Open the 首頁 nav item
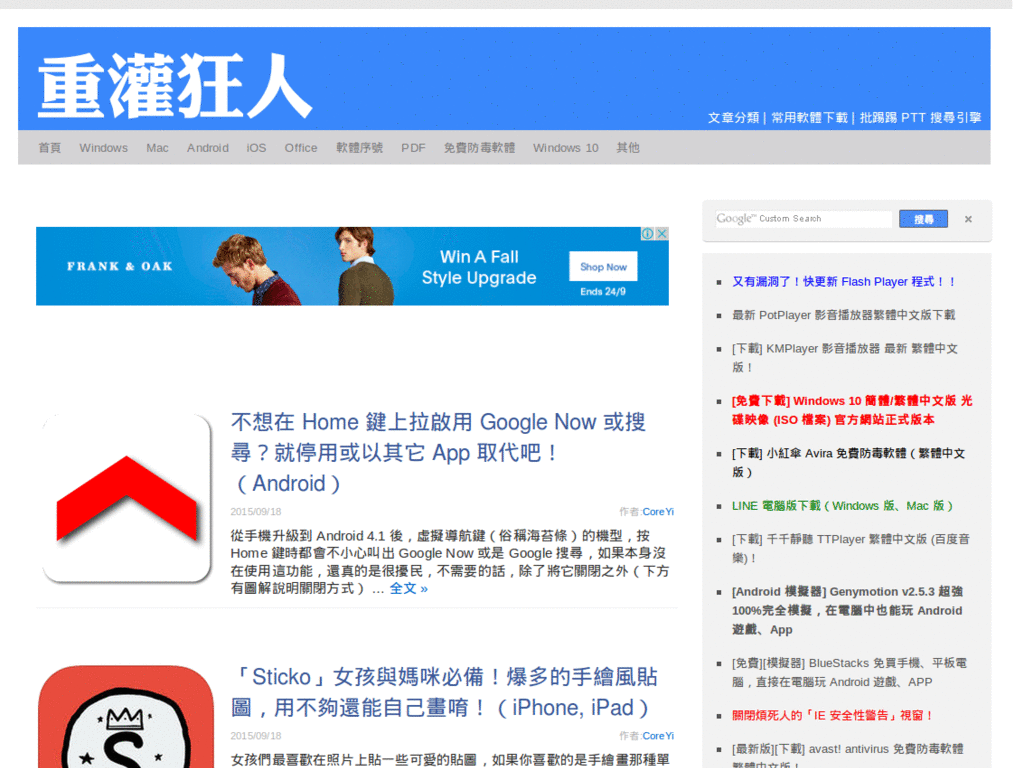The height and width of the screenshot is (768, 1024). (x=50, y=148)
